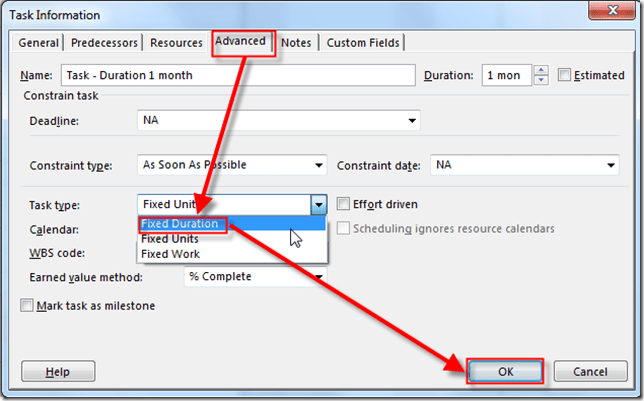Open the Custom Fields tab
This screenshot has width=644, height=401.
point(361,43)
